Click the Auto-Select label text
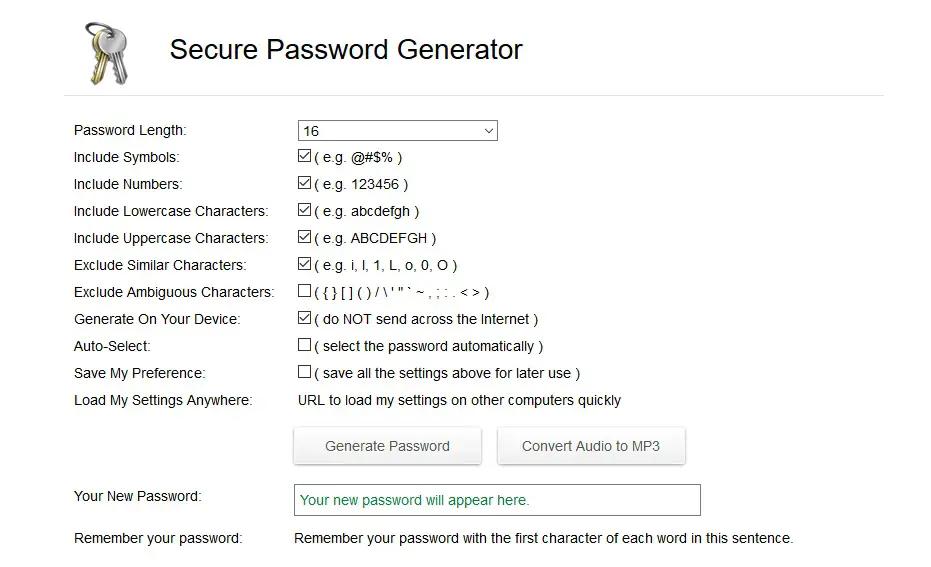The height and width of the screenshot is (567, 931). click(x=112, y=346)
